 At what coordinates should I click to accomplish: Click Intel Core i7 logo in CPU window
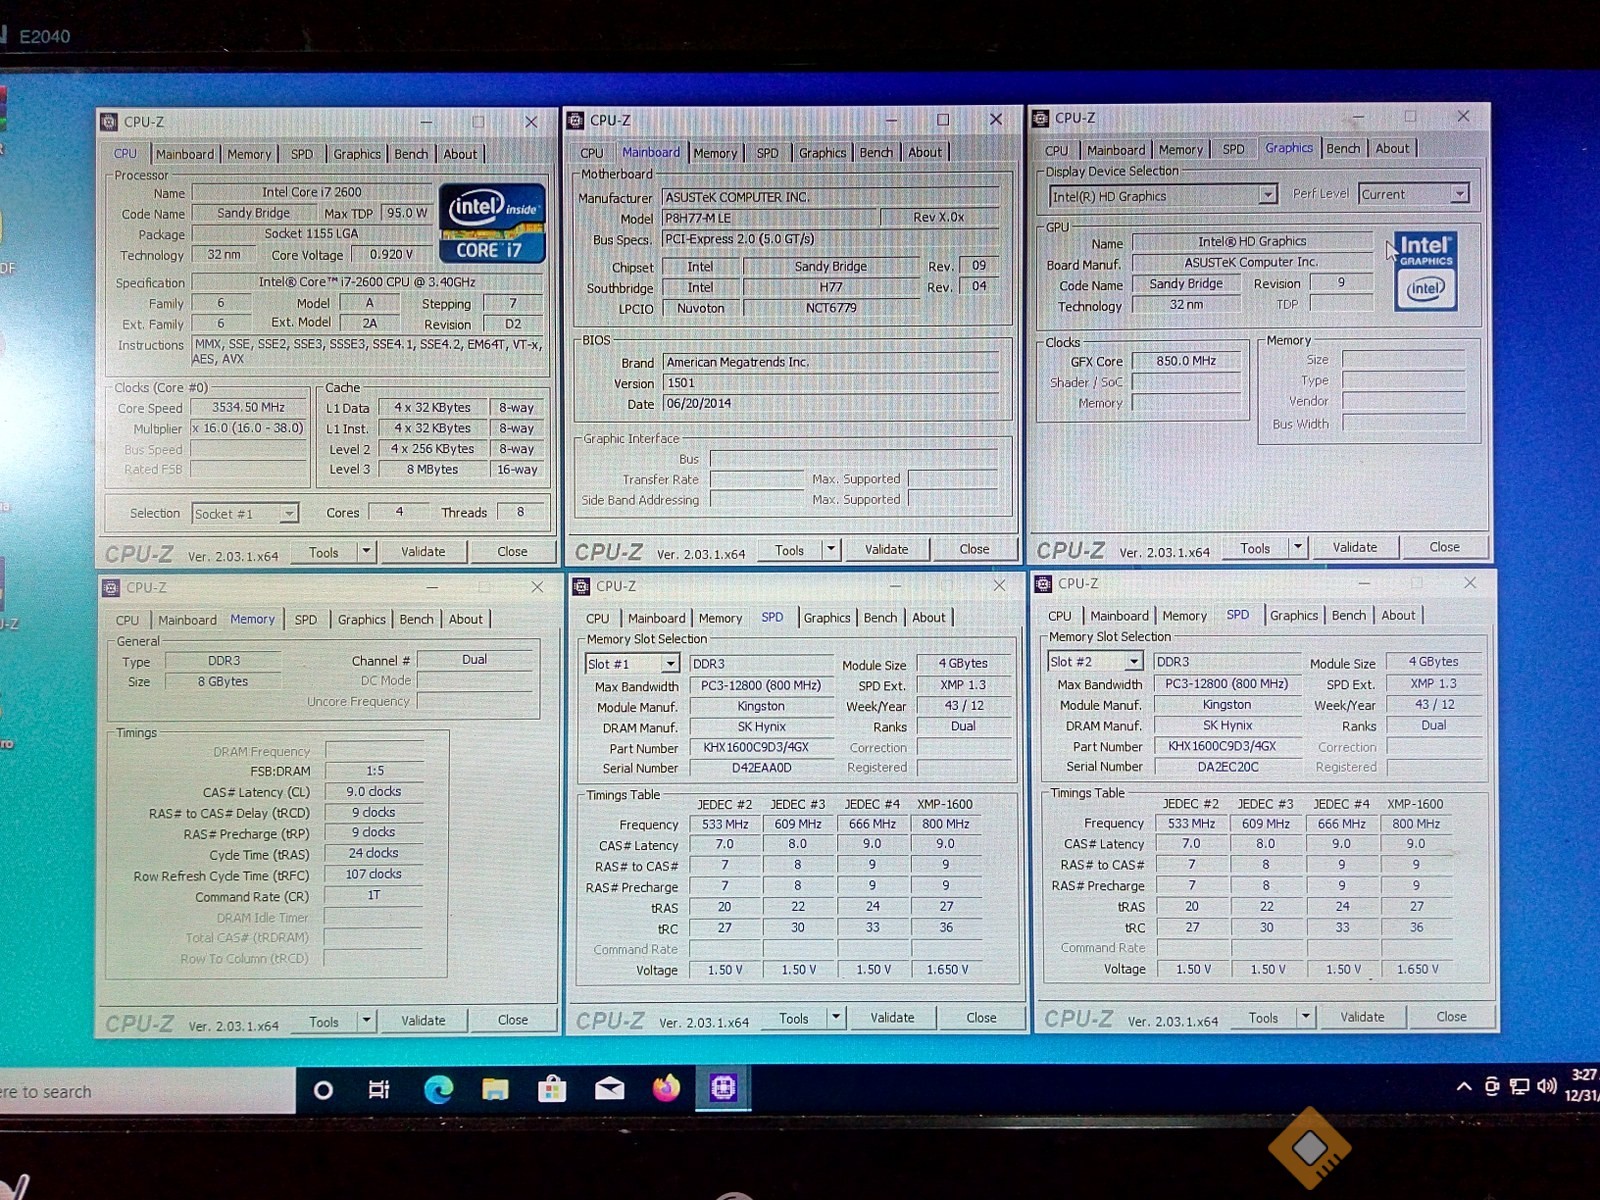[492, 222]
